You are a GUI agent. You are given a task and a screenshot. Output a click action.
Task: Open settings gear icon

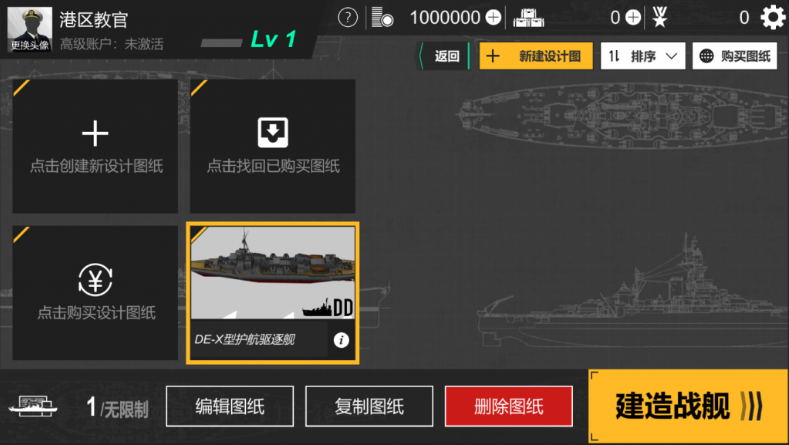tap(772, 18)
